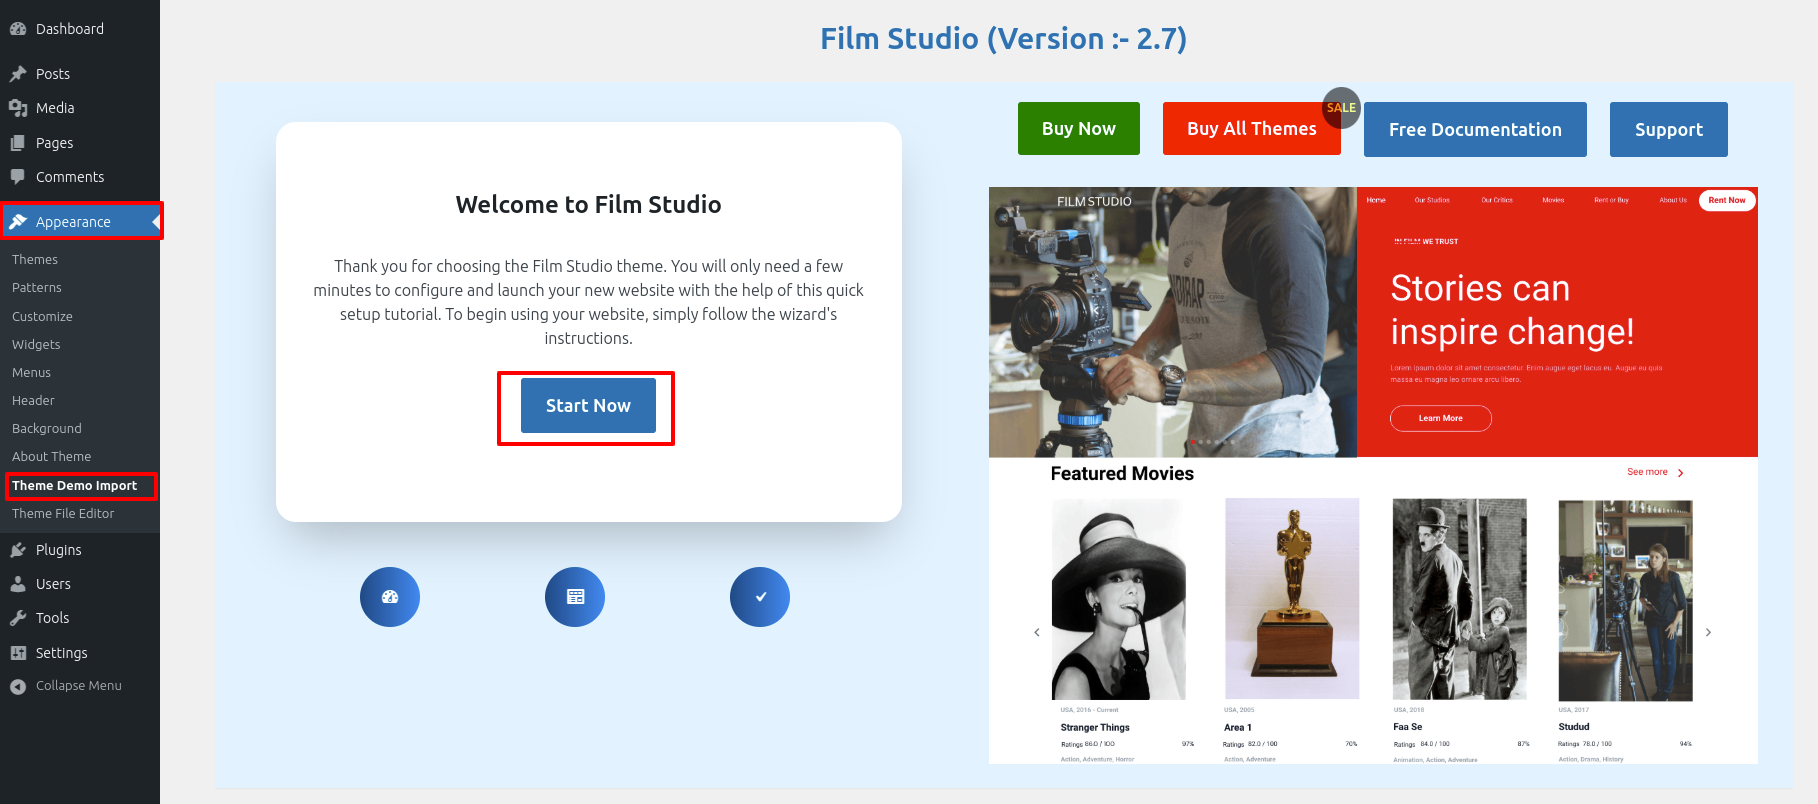Click About Us link in preview navigation

pyautogui.click(x=1673, y=200)
